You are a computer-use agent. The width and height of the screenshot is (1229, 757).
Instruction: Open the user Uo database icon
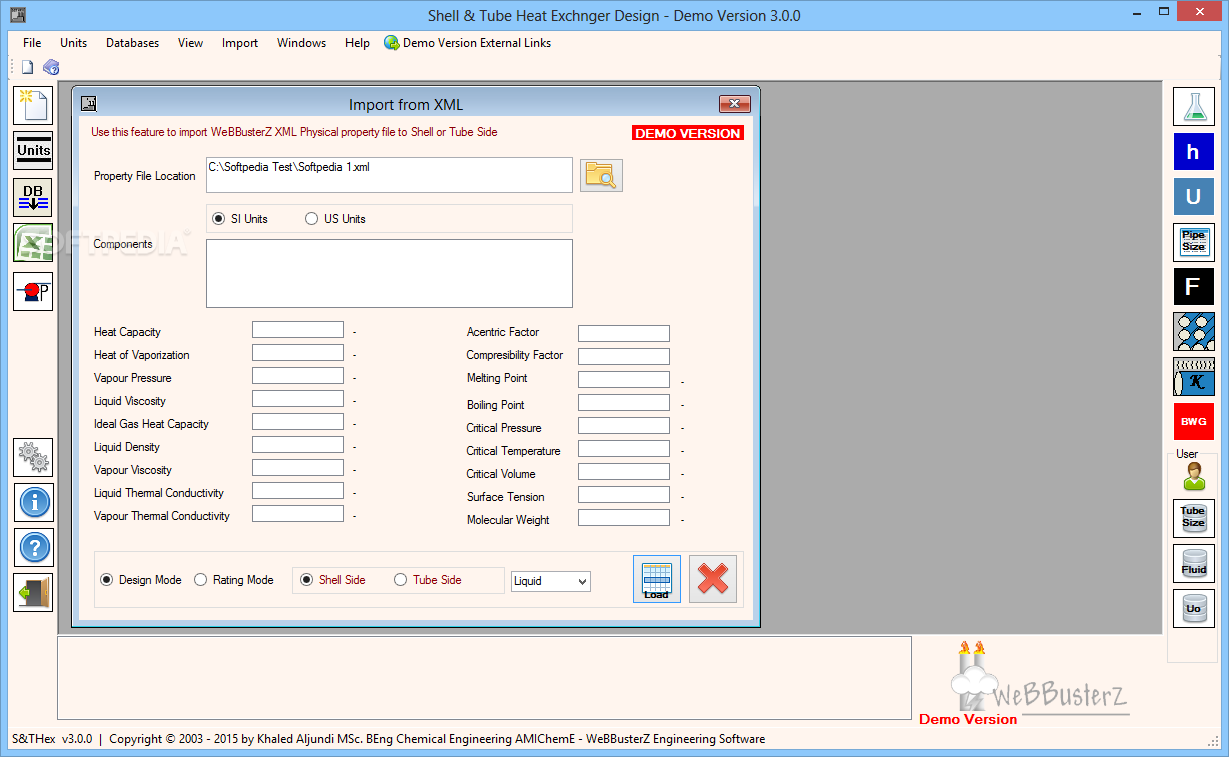1193,608
